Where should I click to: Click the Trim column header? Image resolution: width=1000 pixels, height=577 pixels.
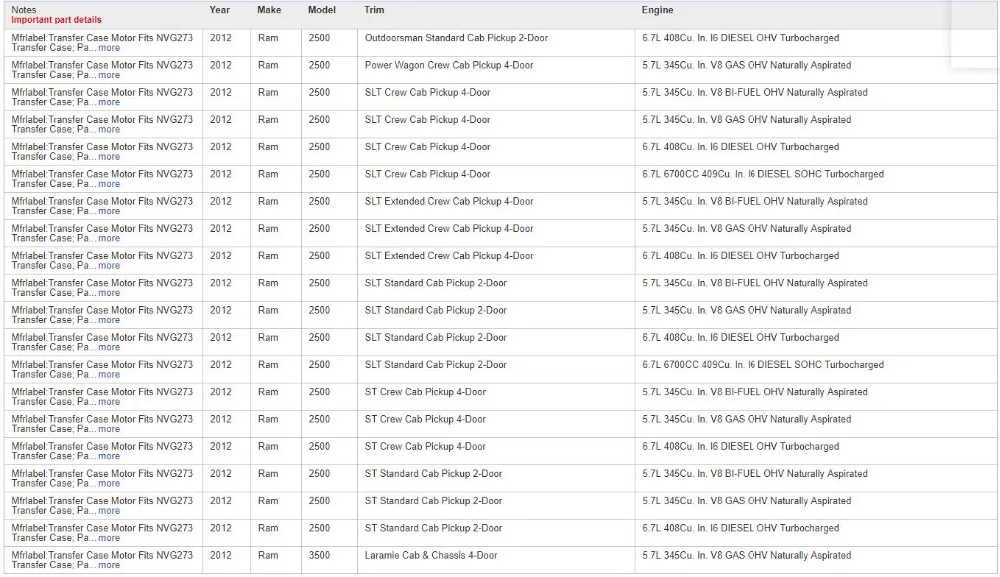(x=374, y=10)
